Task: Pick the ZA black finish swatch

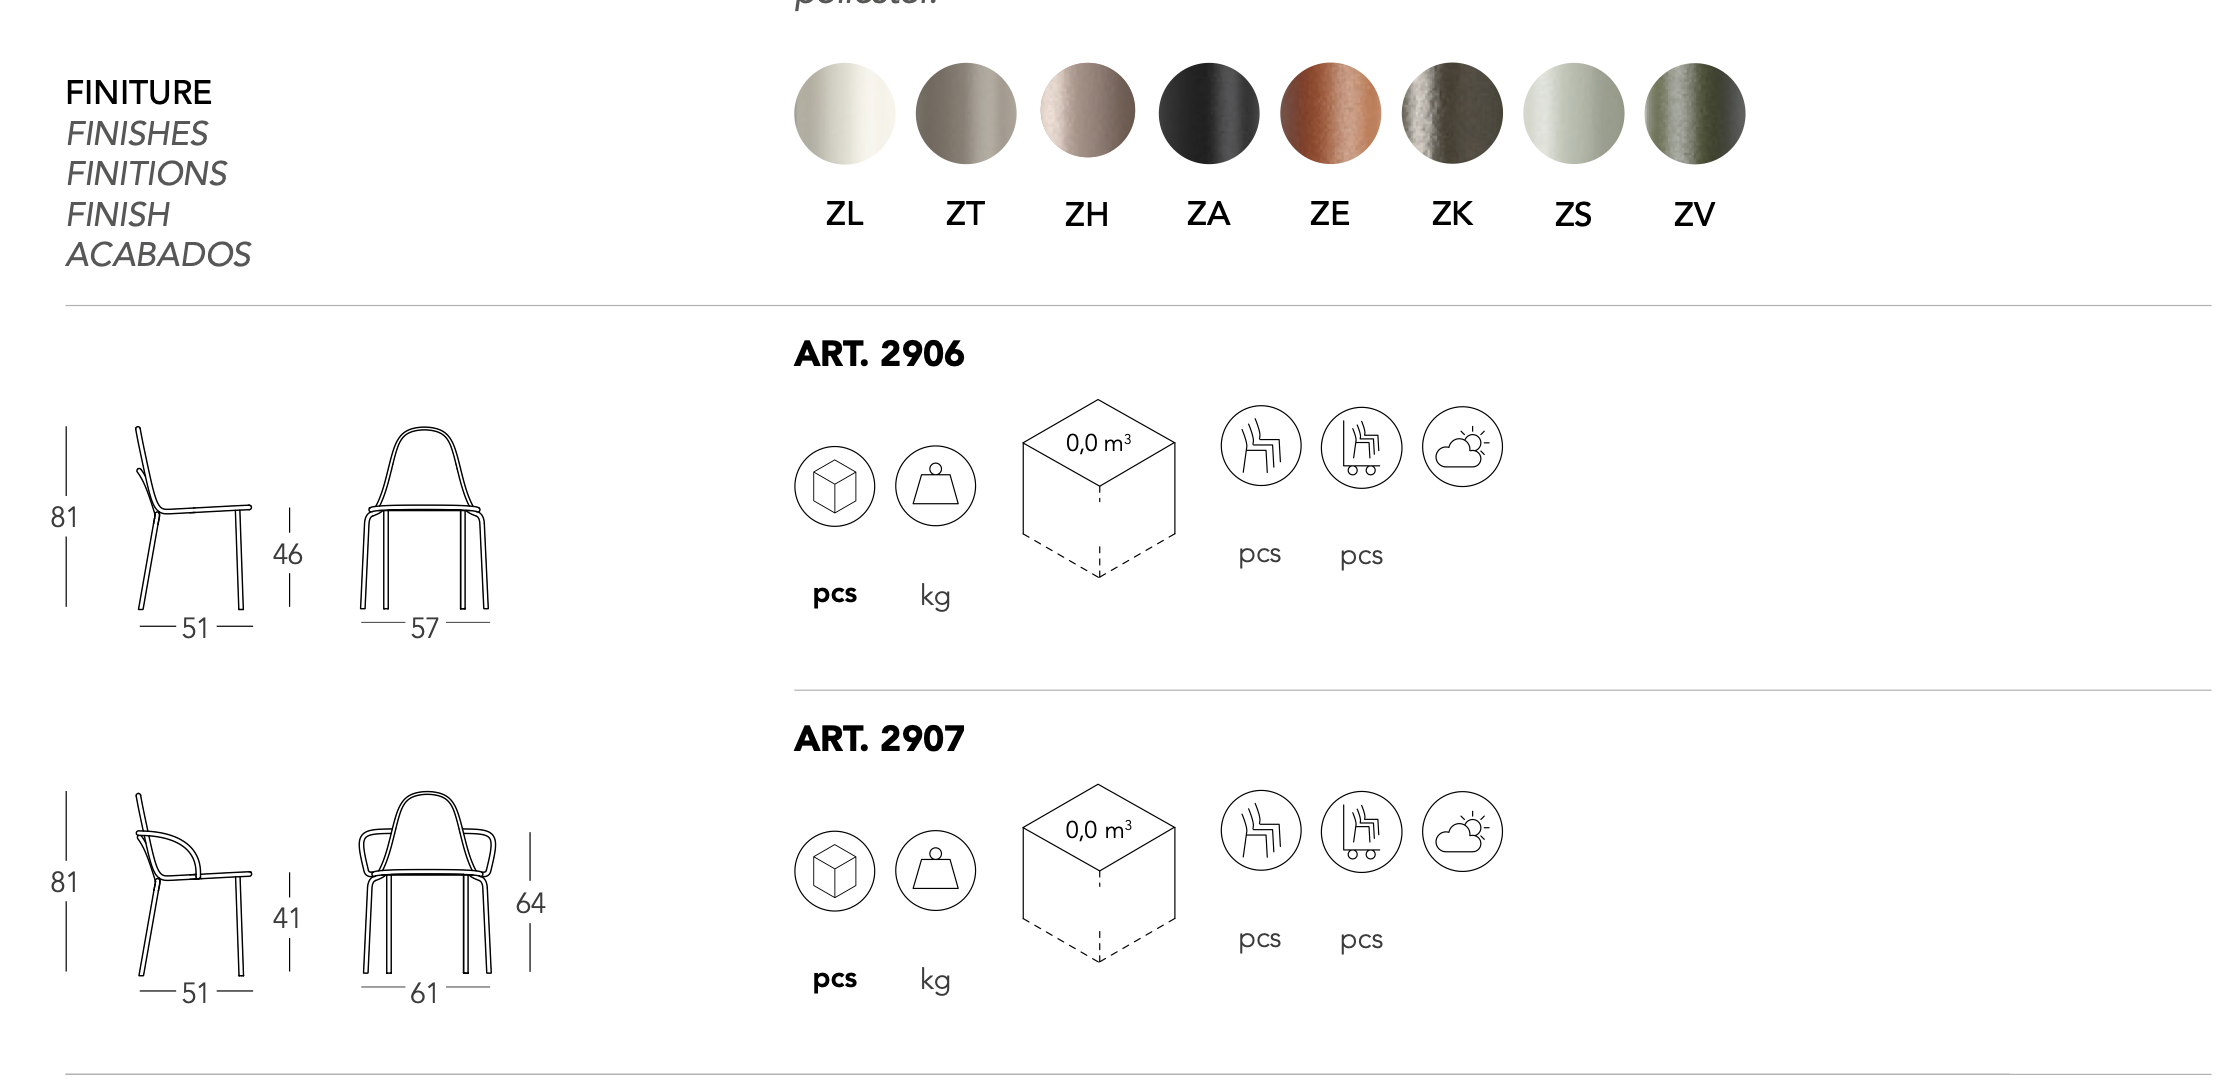Action: 1209,114
